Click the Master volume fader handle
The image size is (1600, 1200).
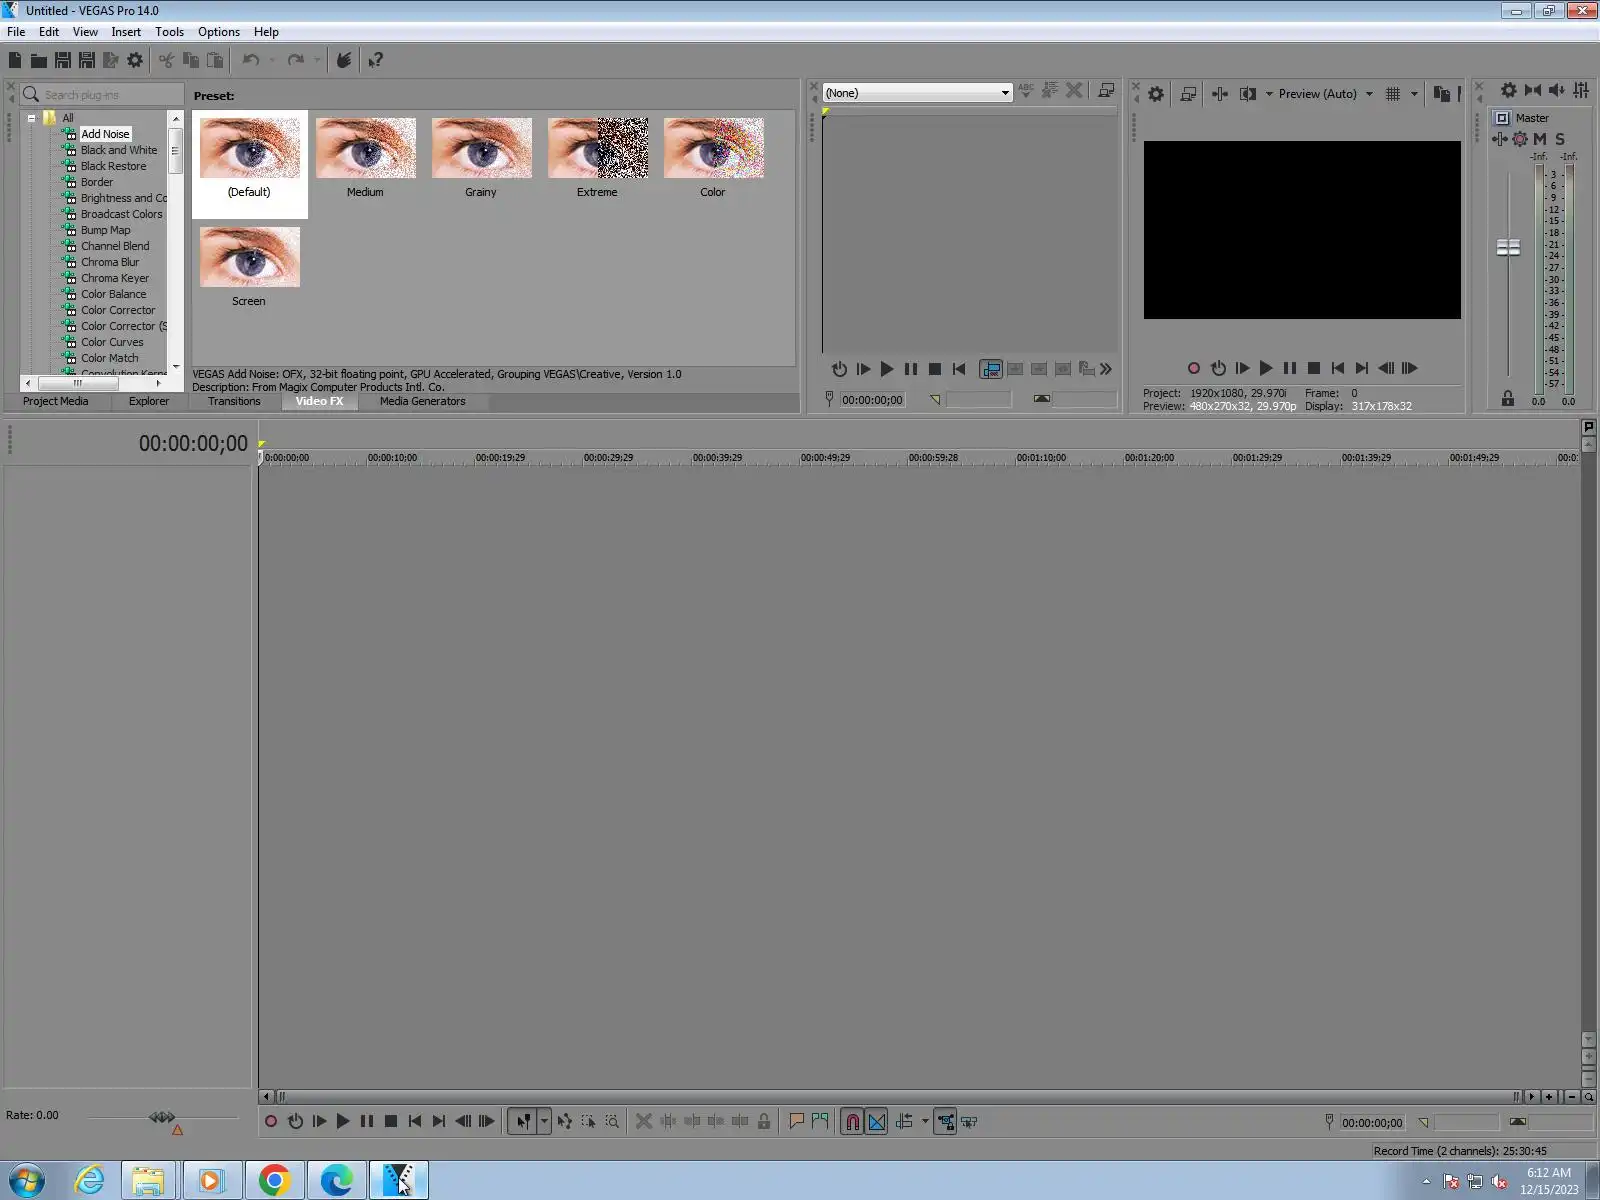(1508, 247)
